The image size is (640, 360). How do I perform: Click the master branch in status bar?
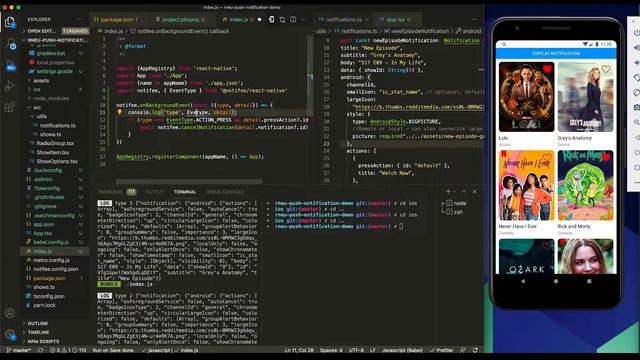tap(19, 350)
